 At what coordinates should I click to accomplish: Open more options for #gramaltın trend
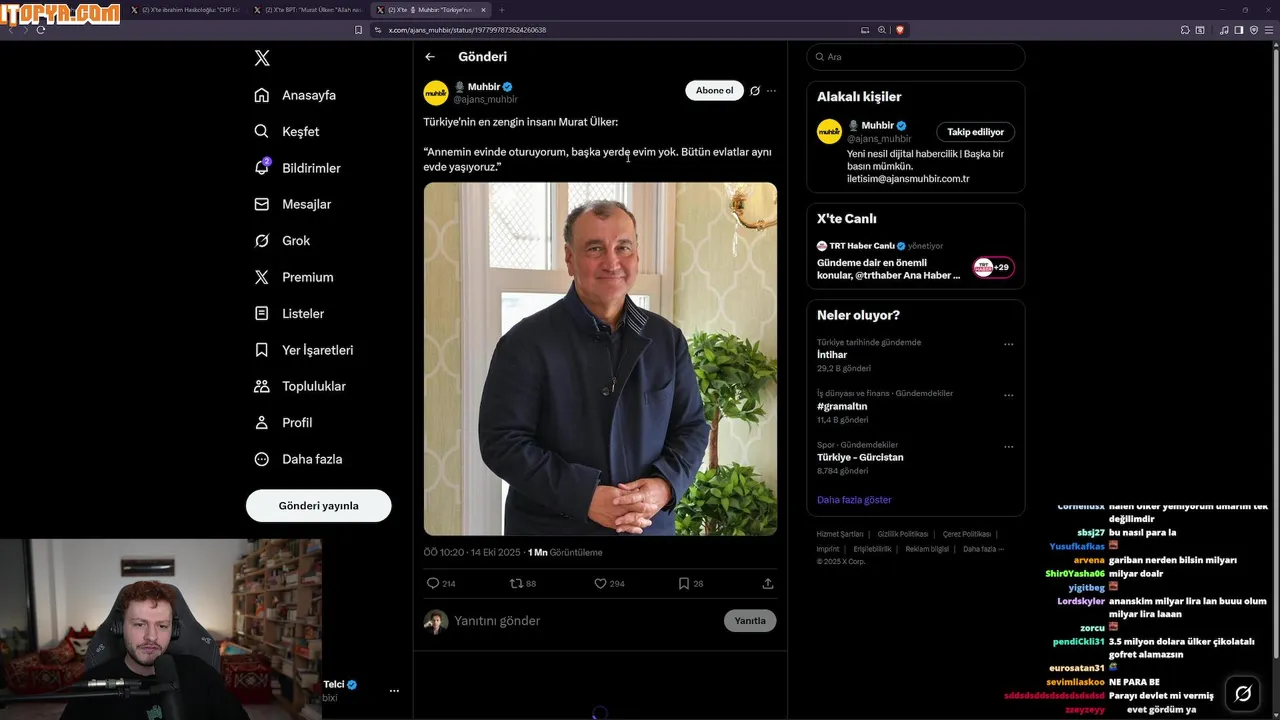pyautogui.click(x=1008, y=395)
